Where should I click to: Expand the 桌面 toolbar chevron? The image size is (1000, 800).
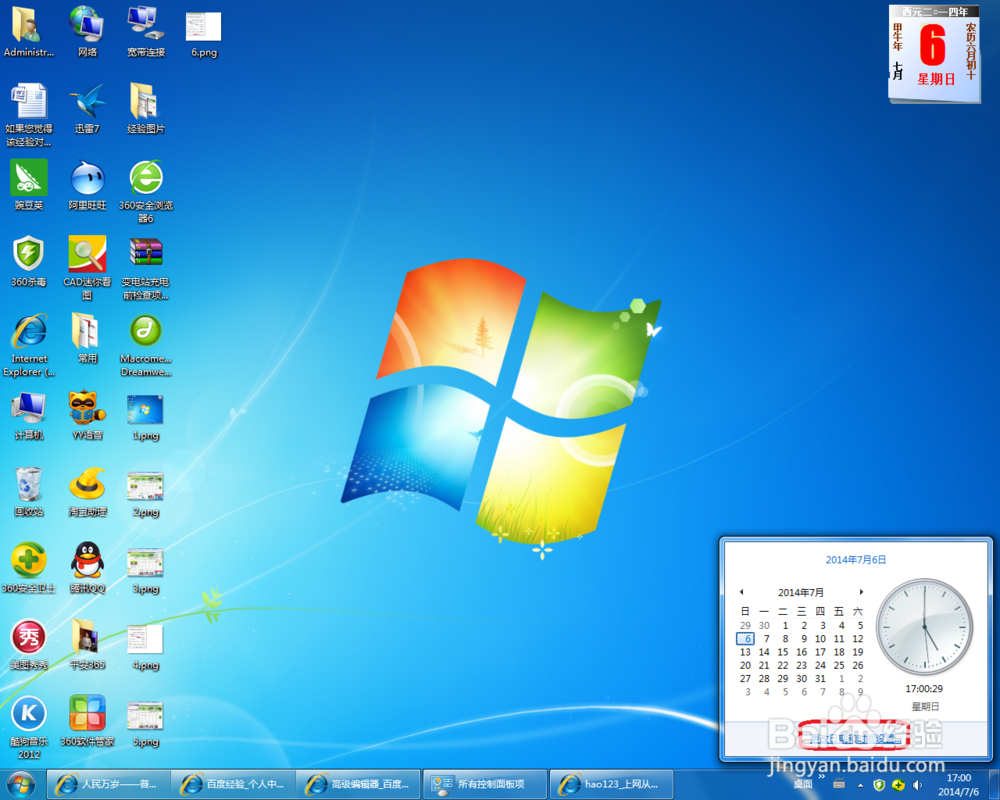pyautogui.click(x=821, y=776)
